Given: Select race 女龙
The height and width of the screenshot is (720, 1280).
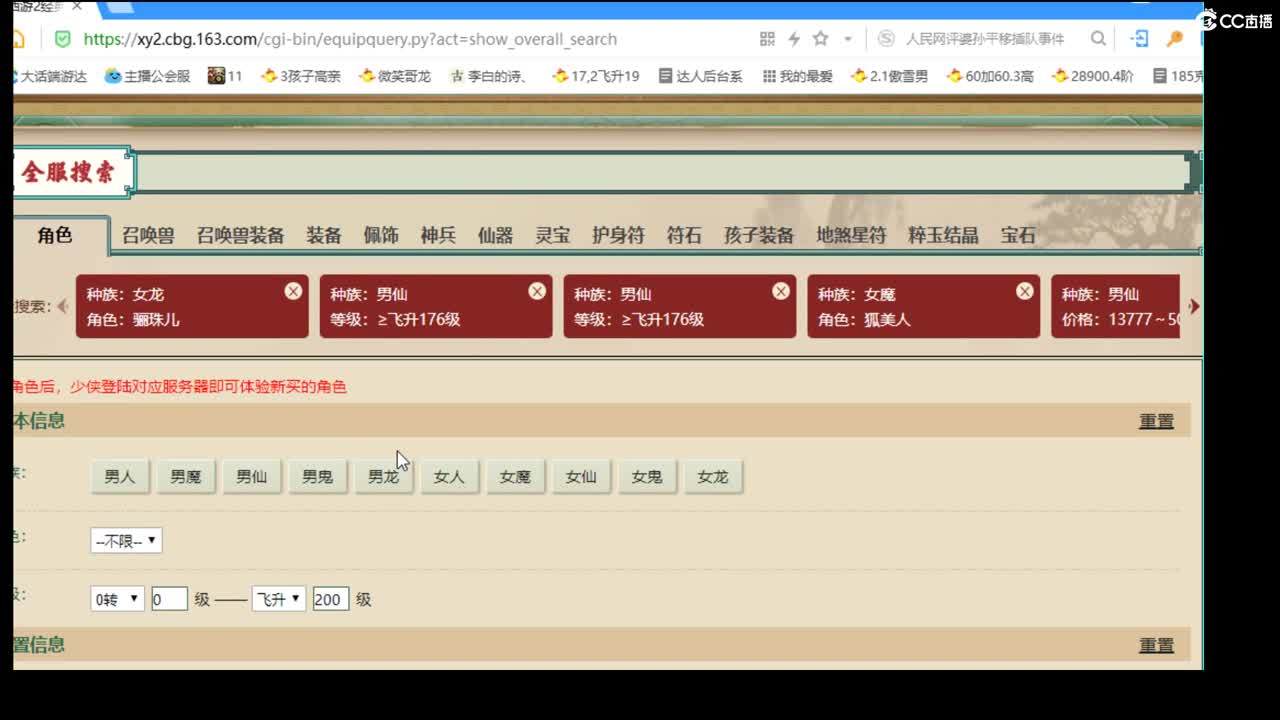Looking at the screenshot, I should click(713, 477).
